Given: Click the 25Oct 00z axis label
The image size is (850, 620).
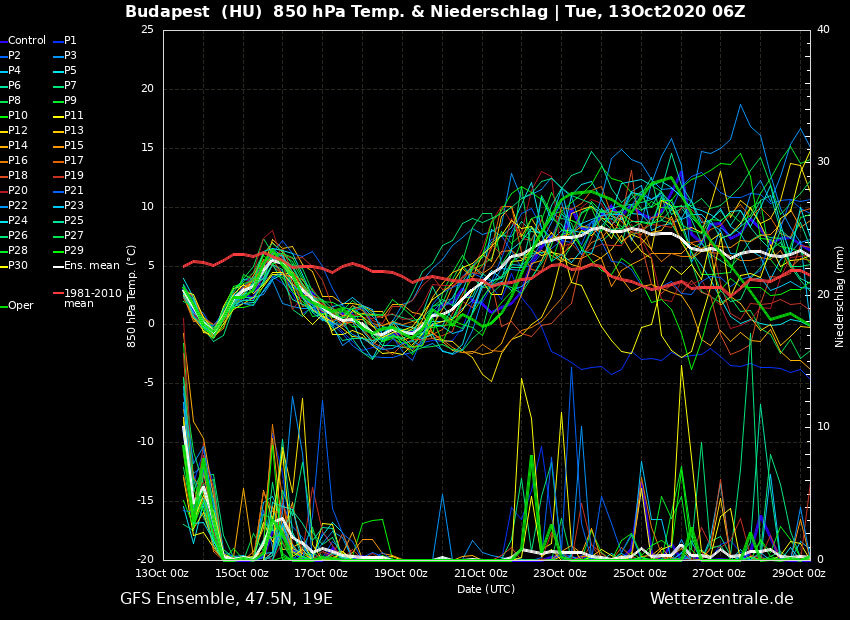Looking at the screenshot, I should tap(640, 573).
